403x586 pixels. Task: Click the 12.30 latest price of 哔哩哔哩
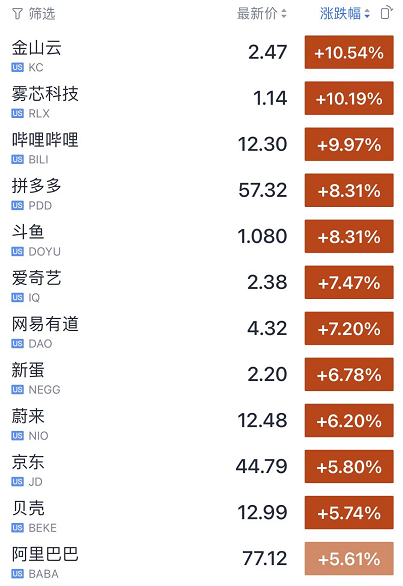pyautogui.click(x=262, y=144)
